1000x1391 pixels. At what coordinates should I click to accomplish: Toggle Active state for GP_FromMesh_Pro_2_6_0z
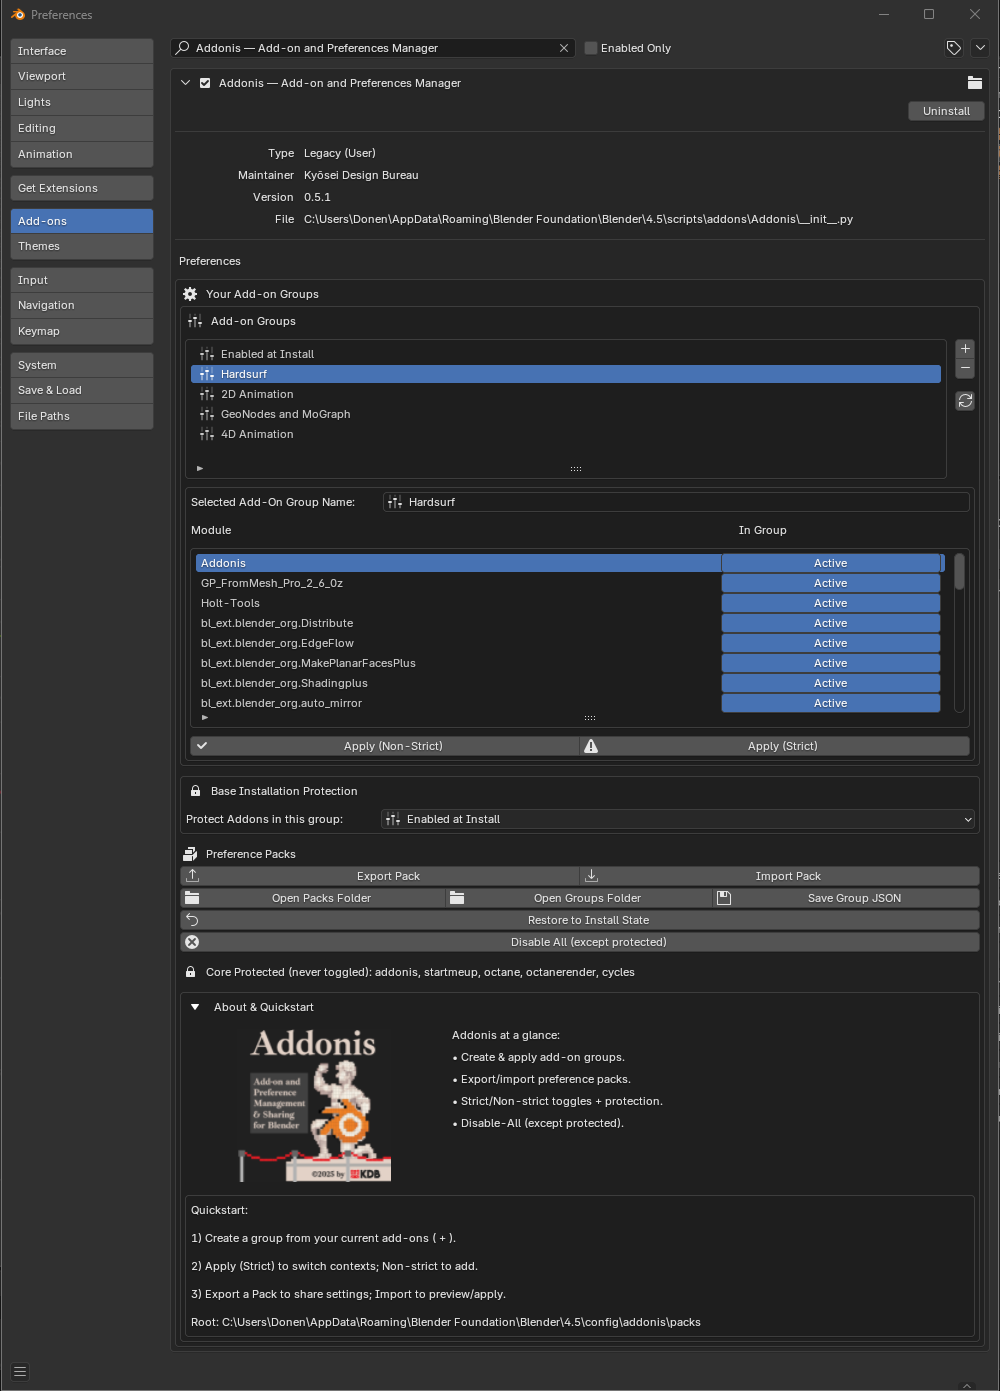click(x=831, y=583)
